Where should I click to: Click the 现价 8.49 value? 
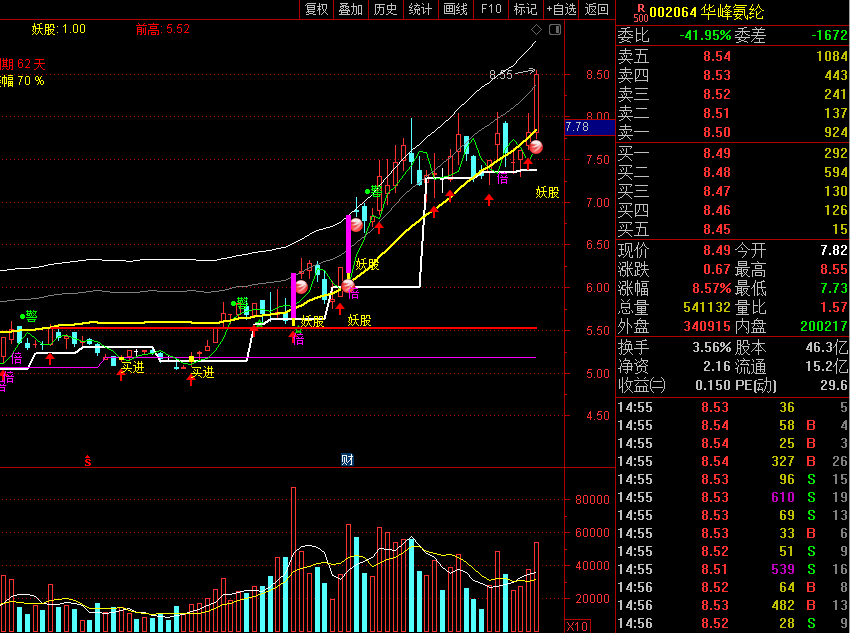pos(717,250)
